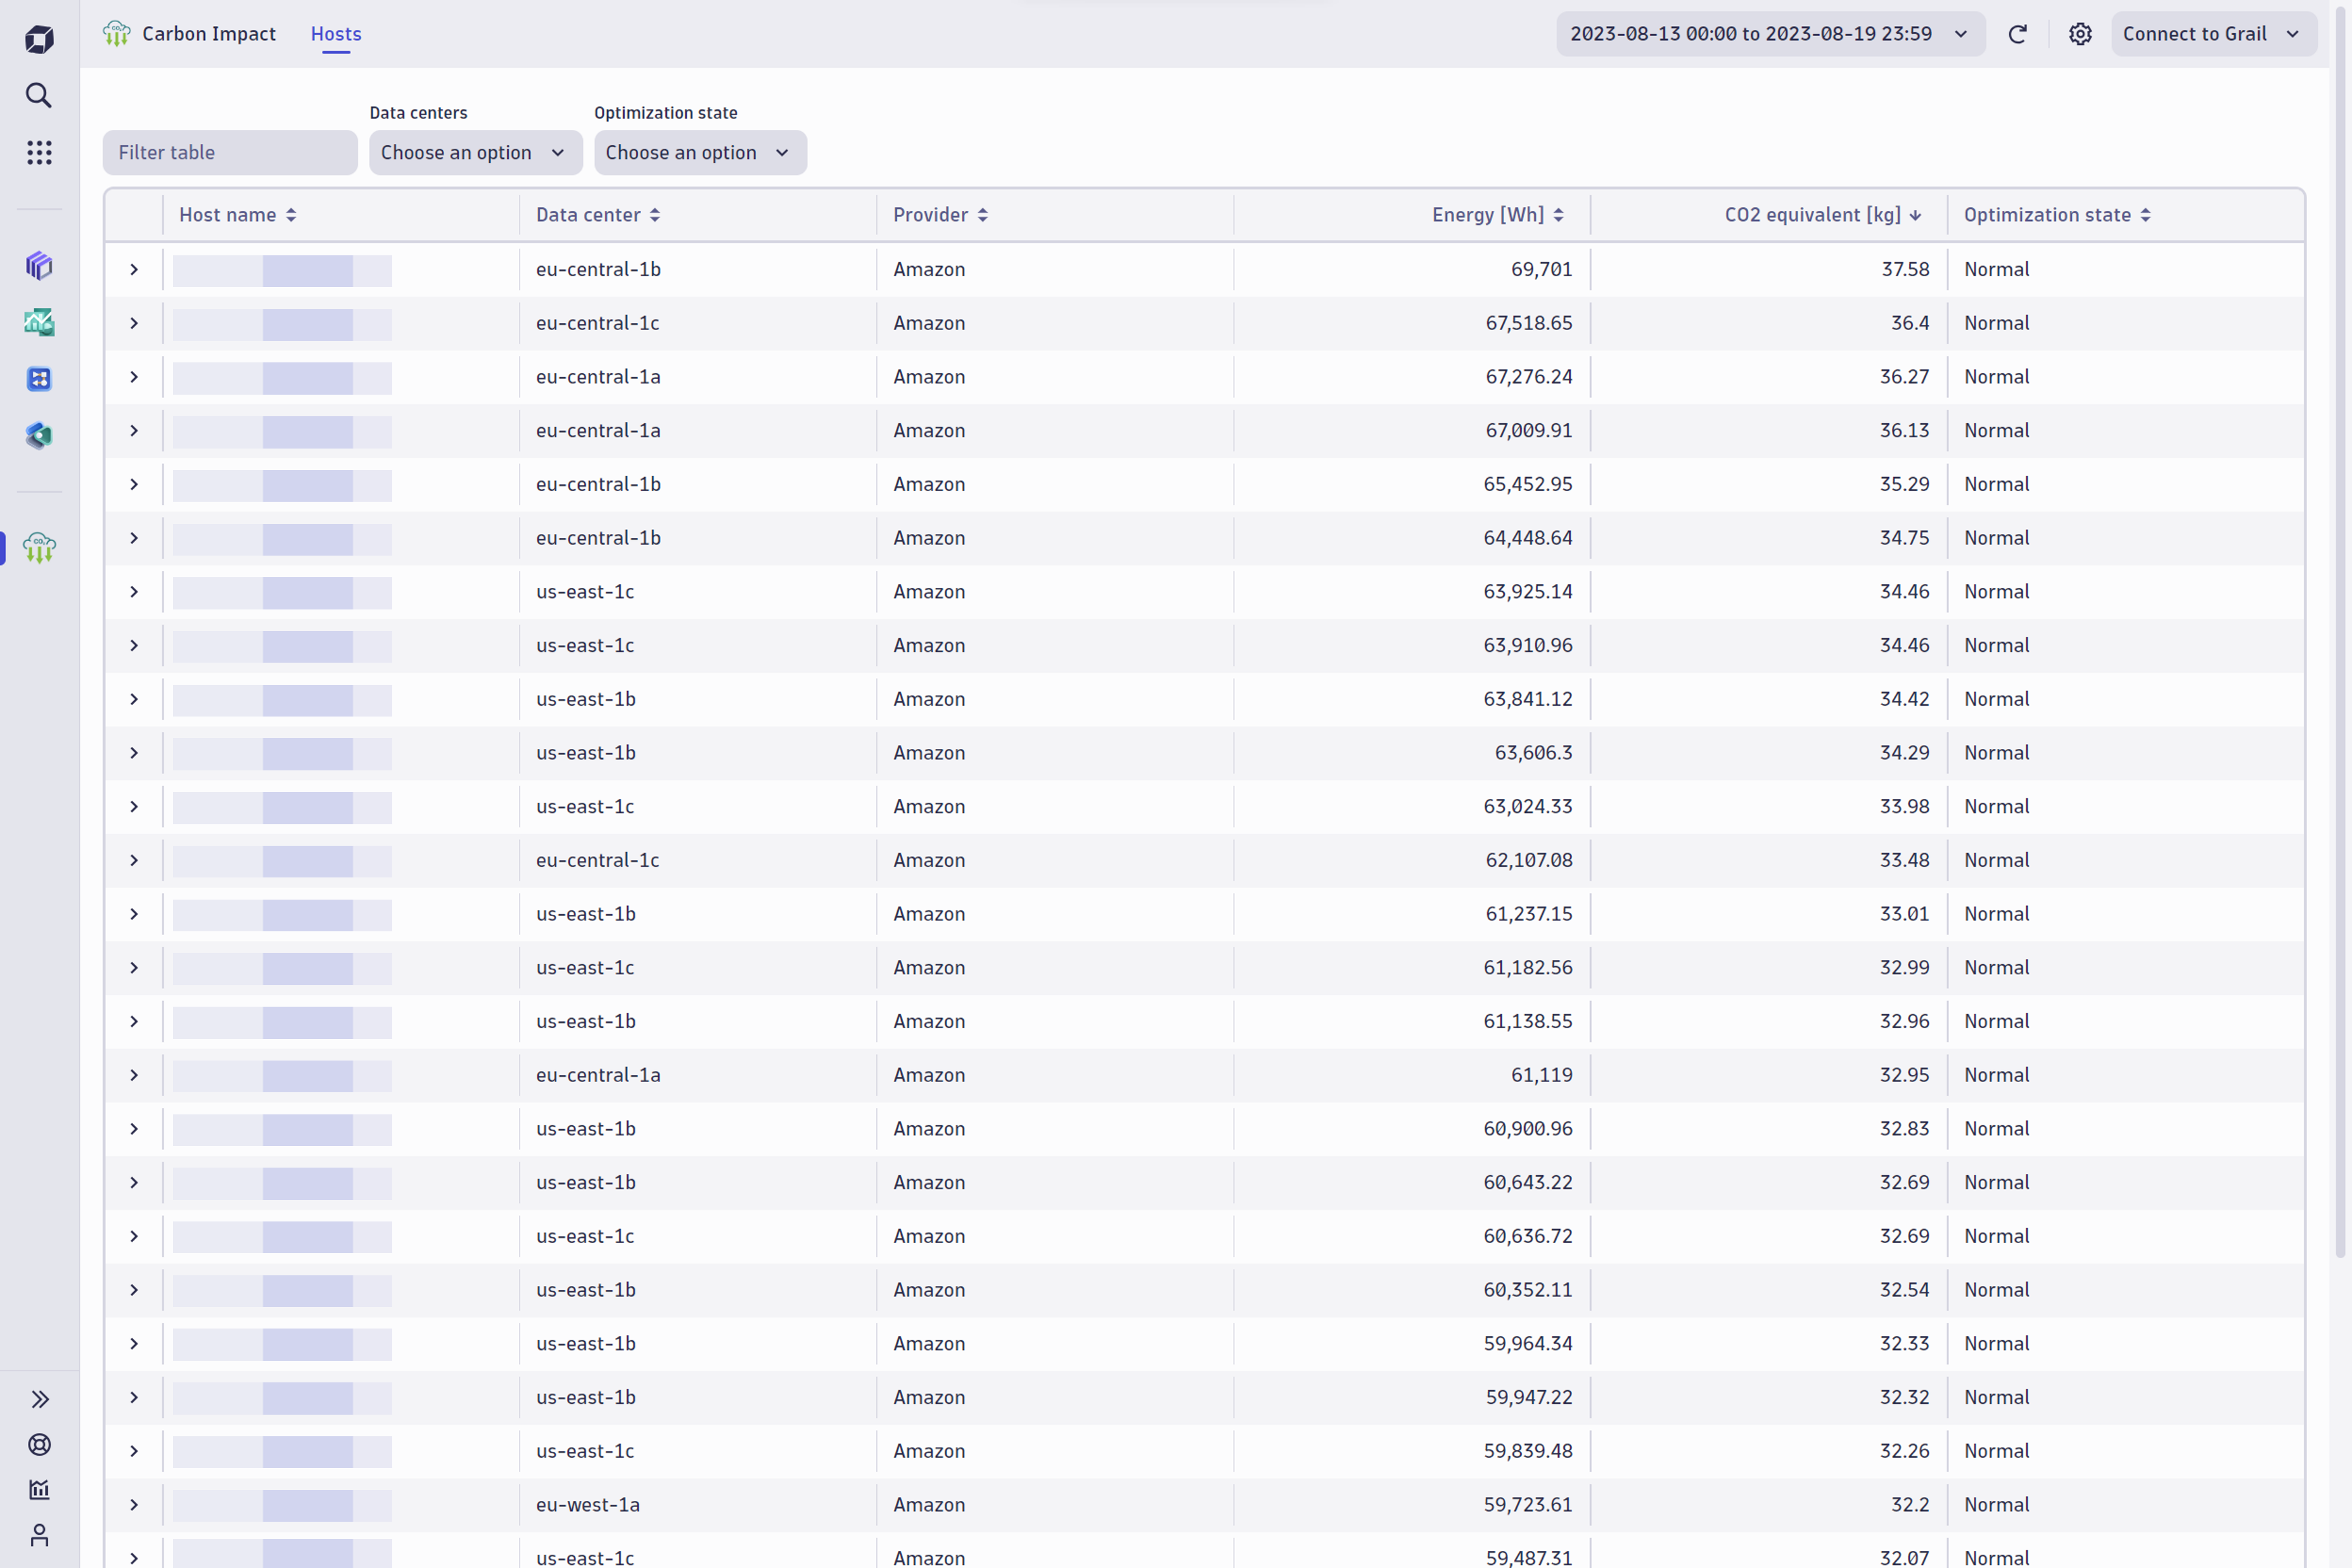2352x1568 pixels.
Task: Open the settings gear icon
Action: [2080, 33]
